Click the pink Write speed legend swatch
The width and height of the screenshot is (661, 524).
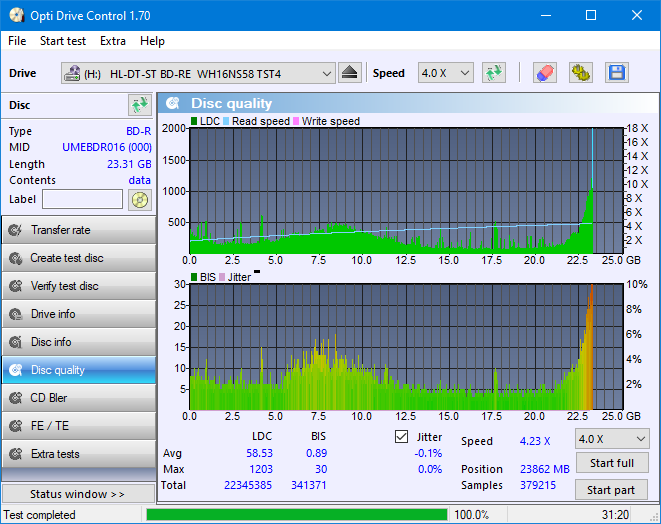[x=296, y=121]
